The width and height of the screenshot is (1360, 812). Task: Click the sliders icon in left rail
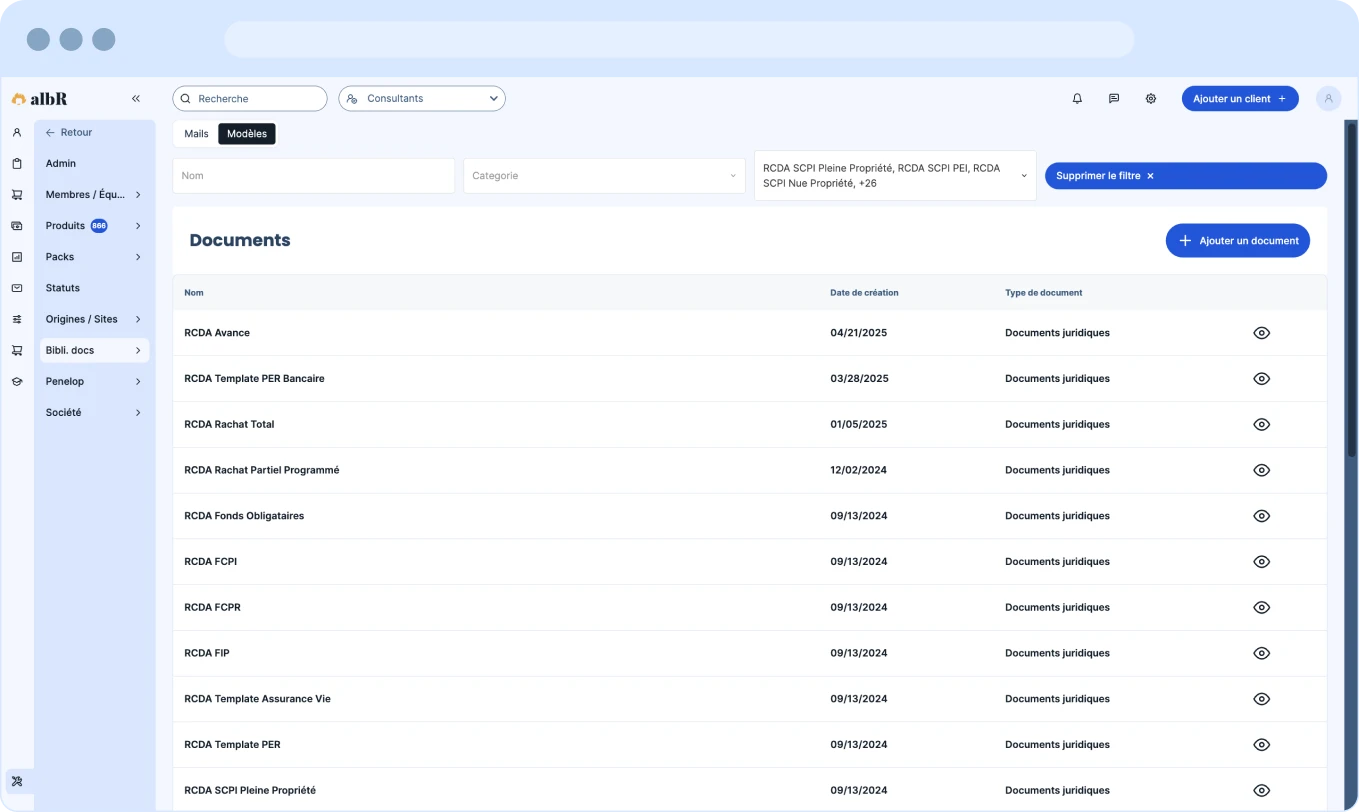pyautogui.click(x=17, y=319)
